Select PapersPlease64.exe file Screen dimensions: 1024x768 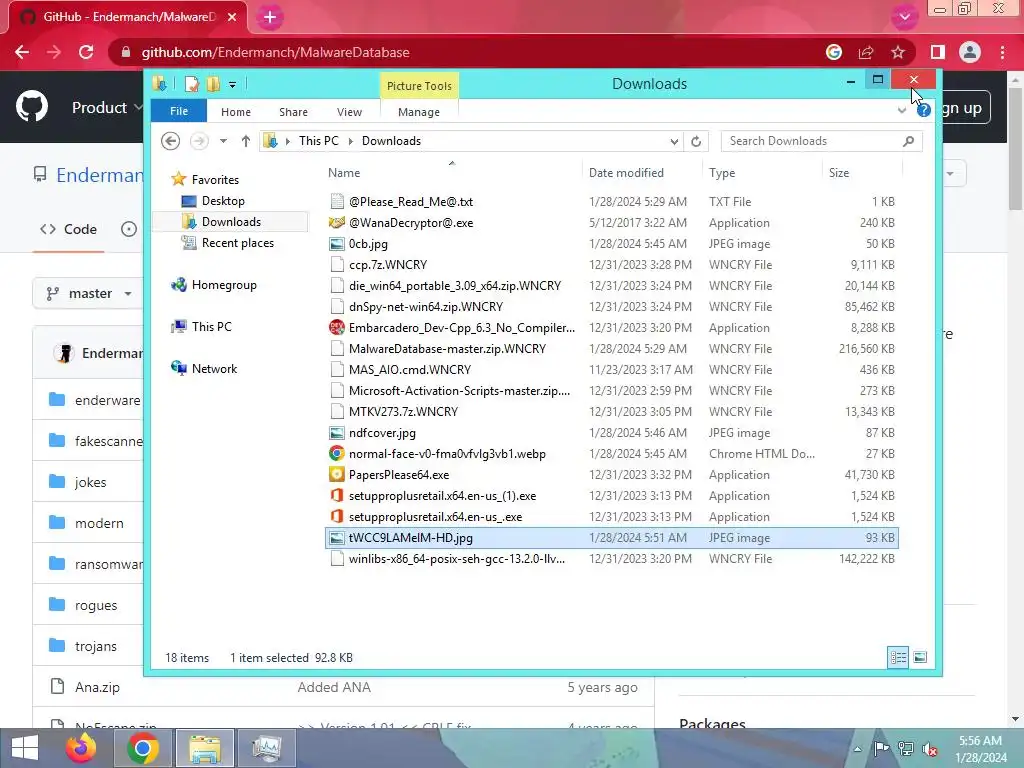(399, 475)
